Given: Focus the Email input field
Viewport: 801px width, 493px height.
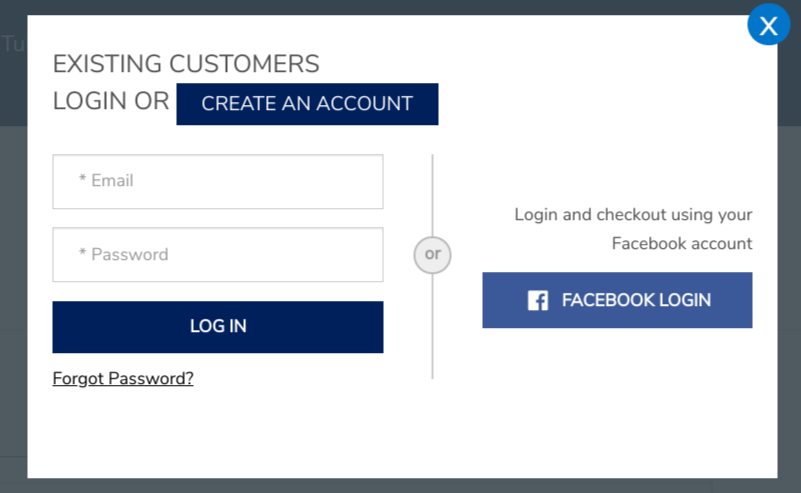Looking at the screenshot, I should [218, 181].
